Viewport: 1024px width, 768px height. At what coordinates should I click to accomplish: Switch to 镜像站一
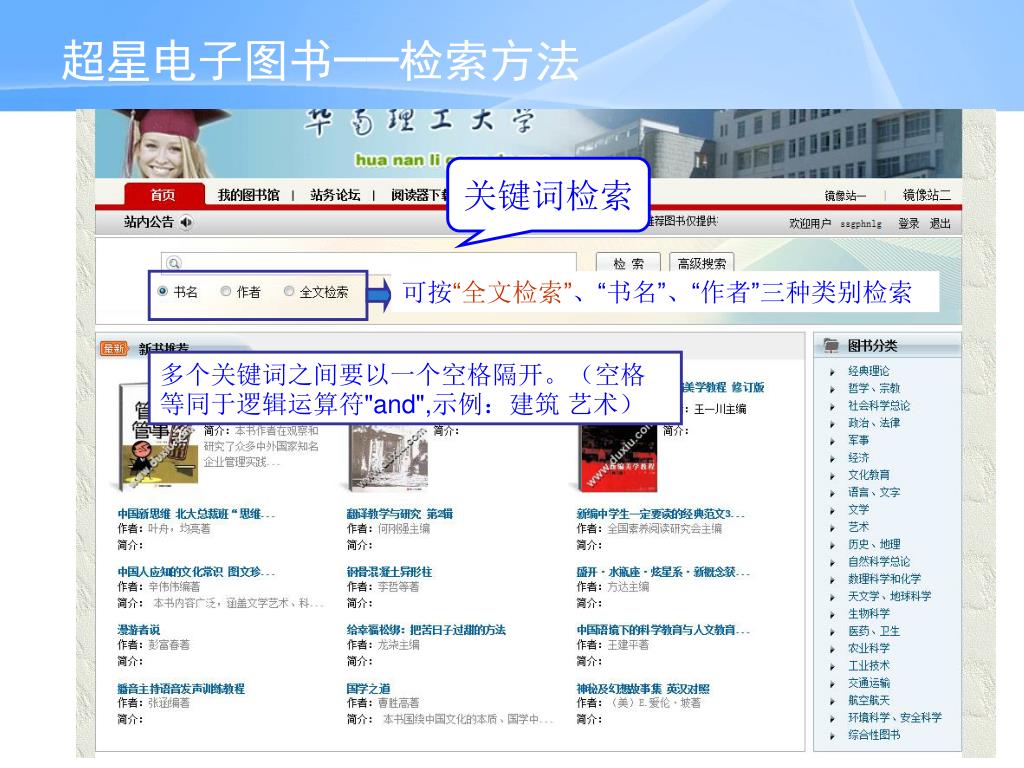click(844, 195)
